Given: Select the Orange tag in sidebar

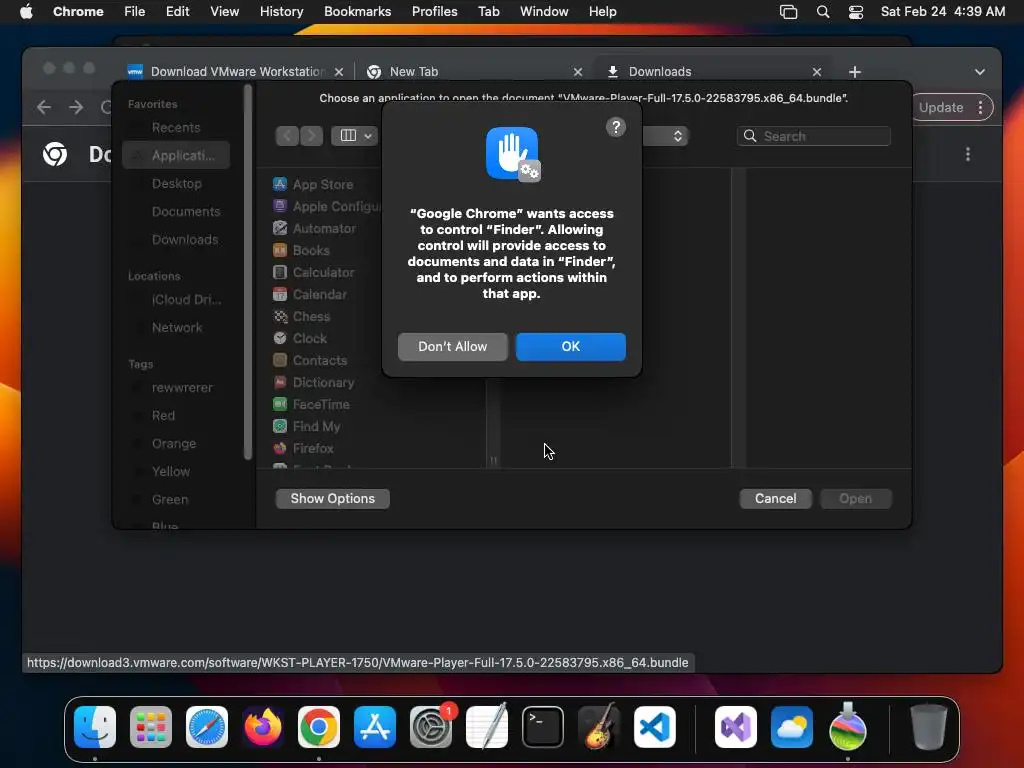Looking at the screenshot, I should (174, 444).
